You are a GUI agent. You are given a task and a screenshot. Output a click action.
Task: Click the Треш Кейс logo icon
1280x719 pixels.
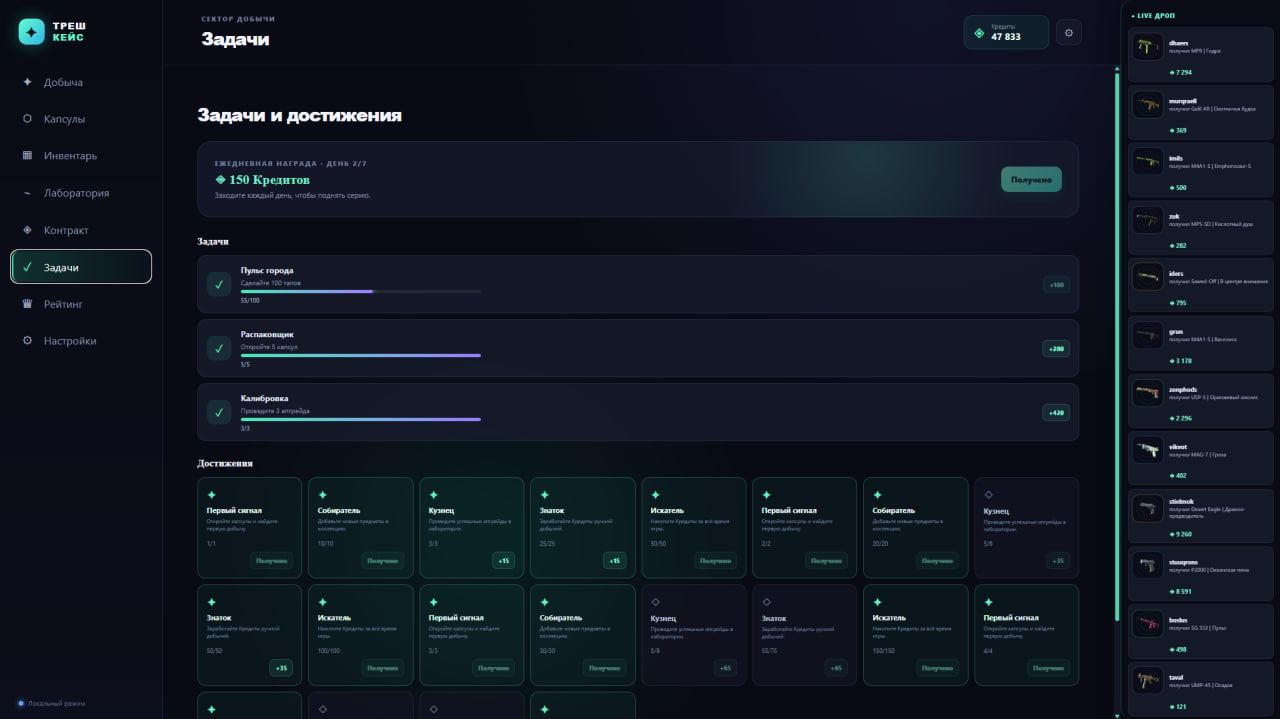tap(32, 32)
